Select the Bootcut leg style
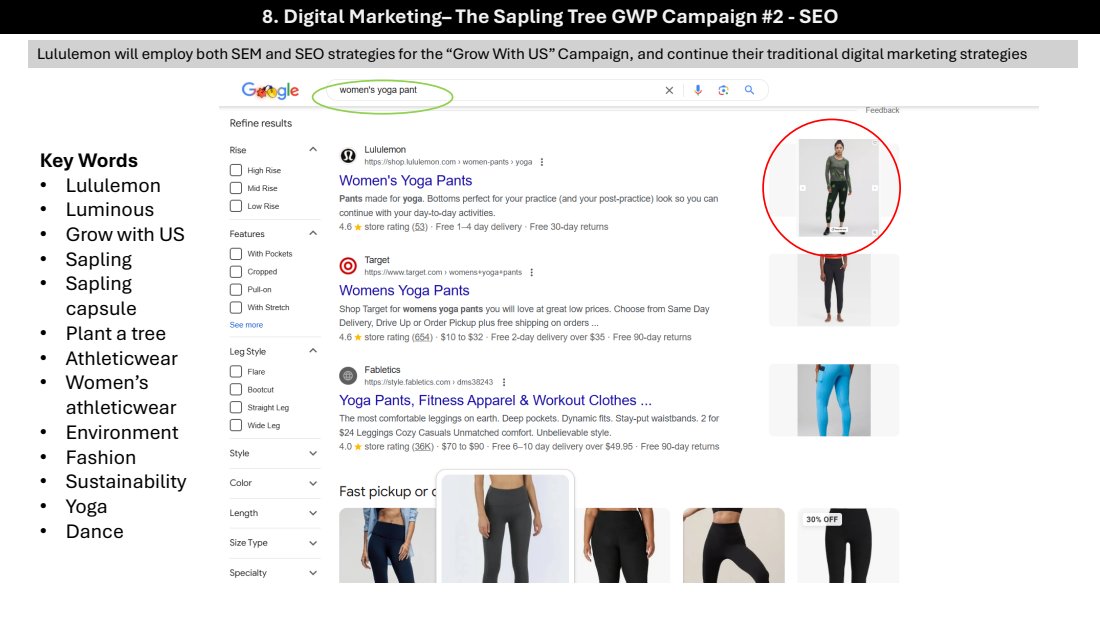 pyautogui.click(x=236, y=389)
